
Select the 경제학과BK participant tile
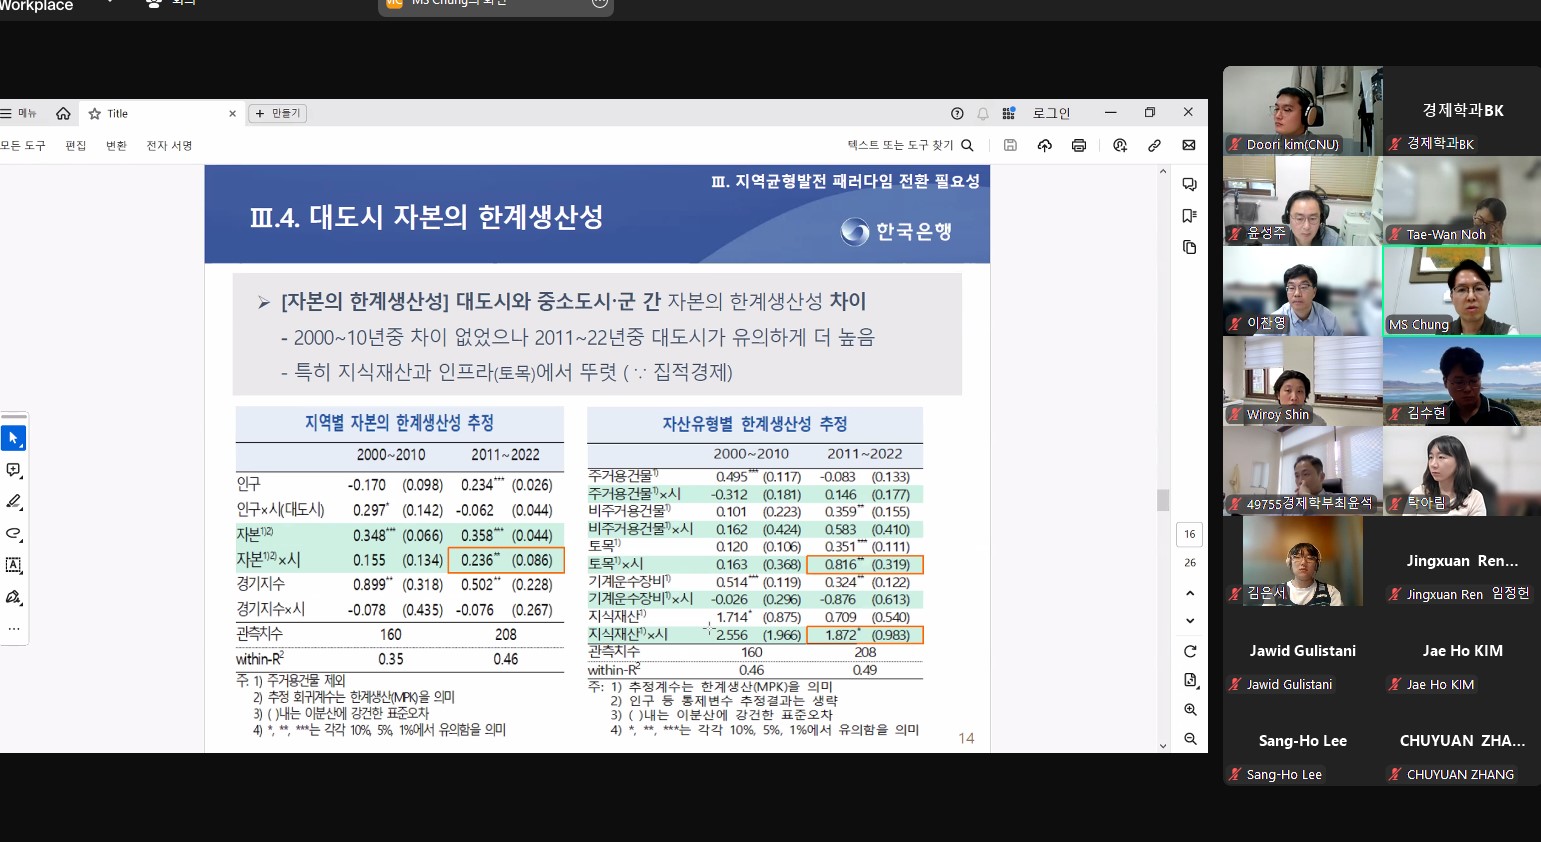click(1462, 111)
